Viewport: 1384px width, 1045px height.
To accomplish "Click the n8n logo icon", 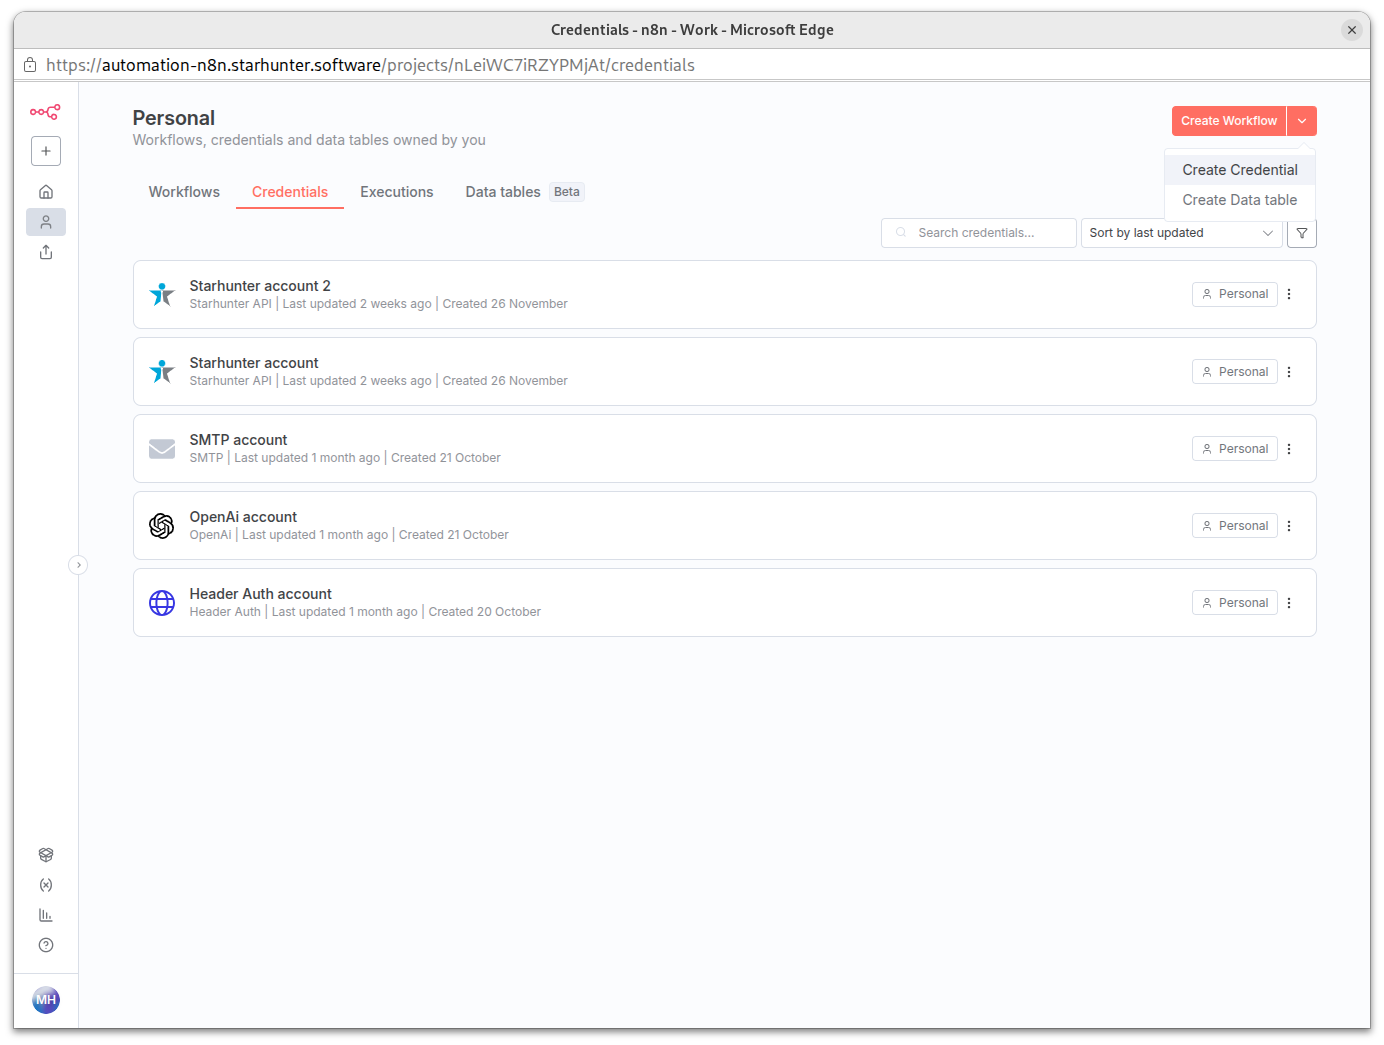I will 45,112.
